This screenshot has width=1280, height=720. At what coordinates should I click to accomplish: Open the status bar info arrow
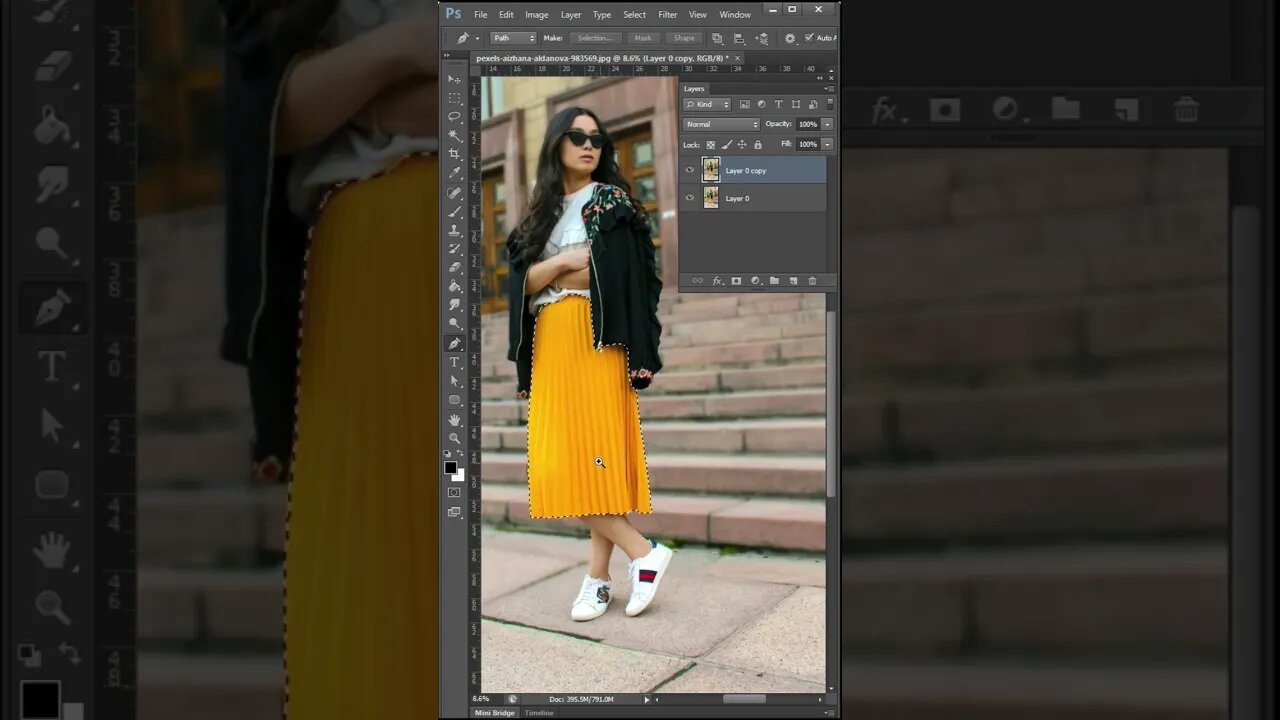[647, 699]
